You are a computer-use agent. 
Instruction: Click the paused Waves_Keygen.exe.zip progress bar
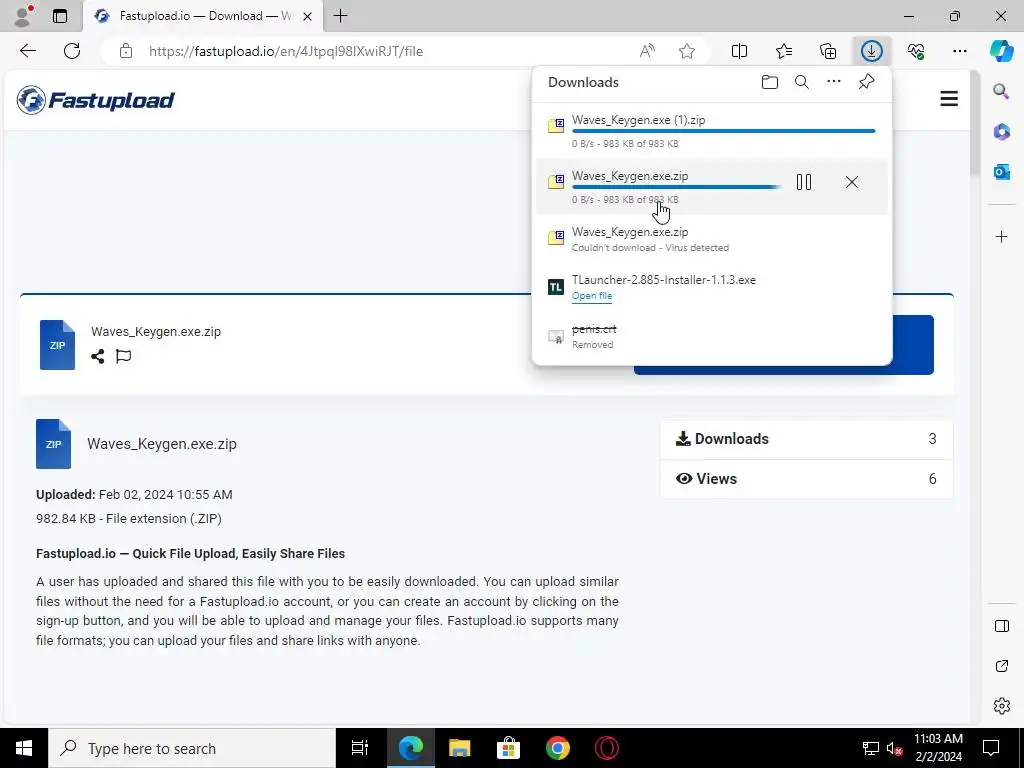[677, 187]
